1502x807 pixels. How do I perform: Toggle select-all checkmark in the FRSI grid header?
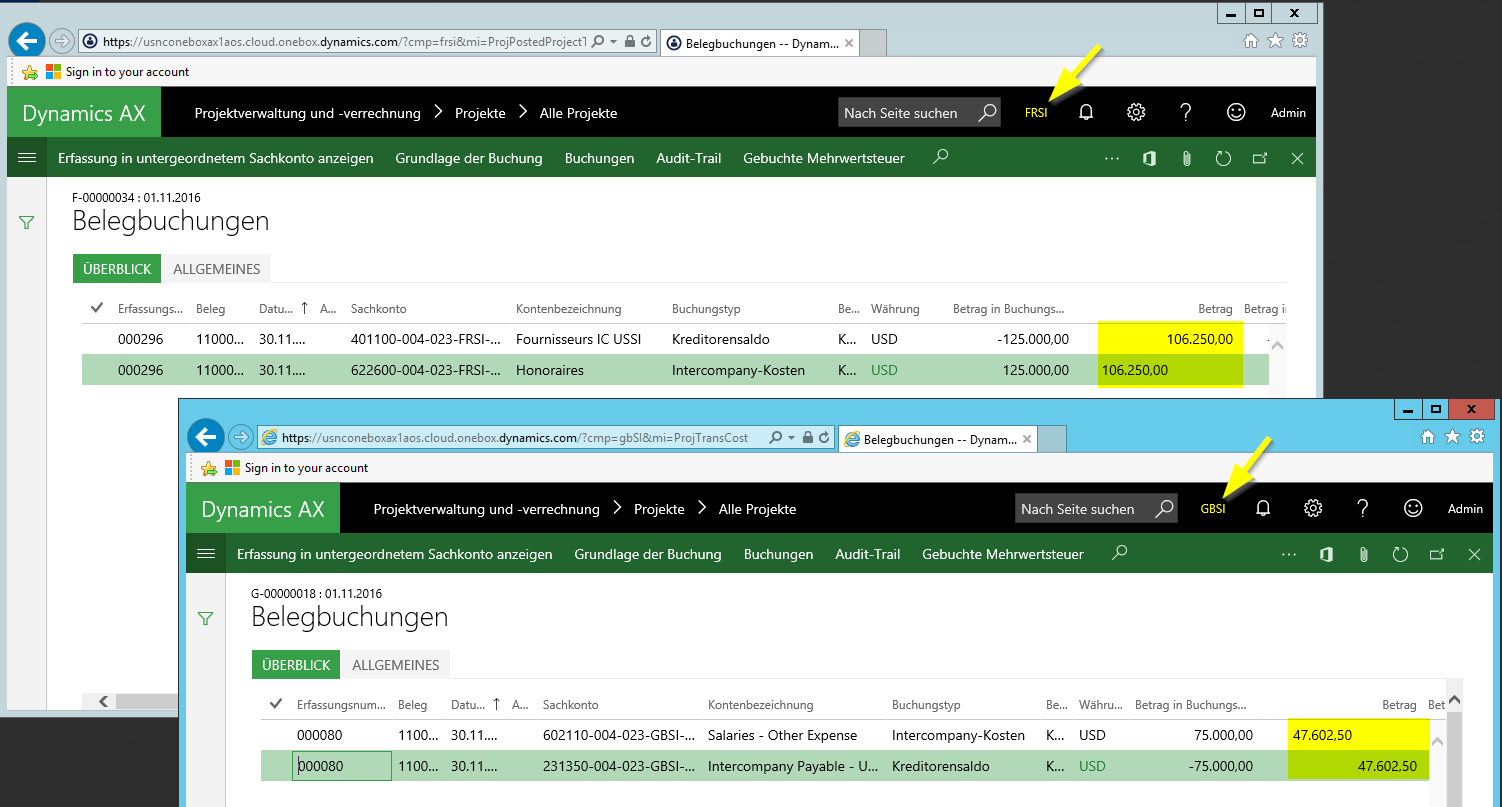pyautogui.click(x=97, y=308)
